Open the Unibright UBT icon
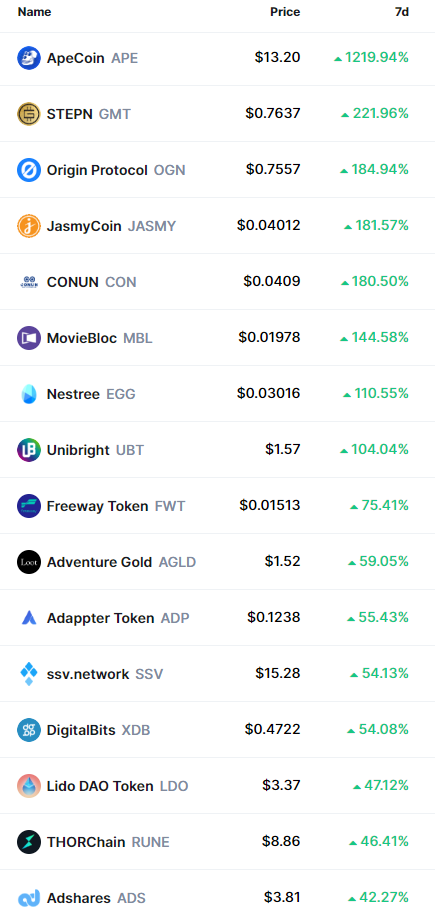The width and height of the screenshot is (435, 918). 29,450
